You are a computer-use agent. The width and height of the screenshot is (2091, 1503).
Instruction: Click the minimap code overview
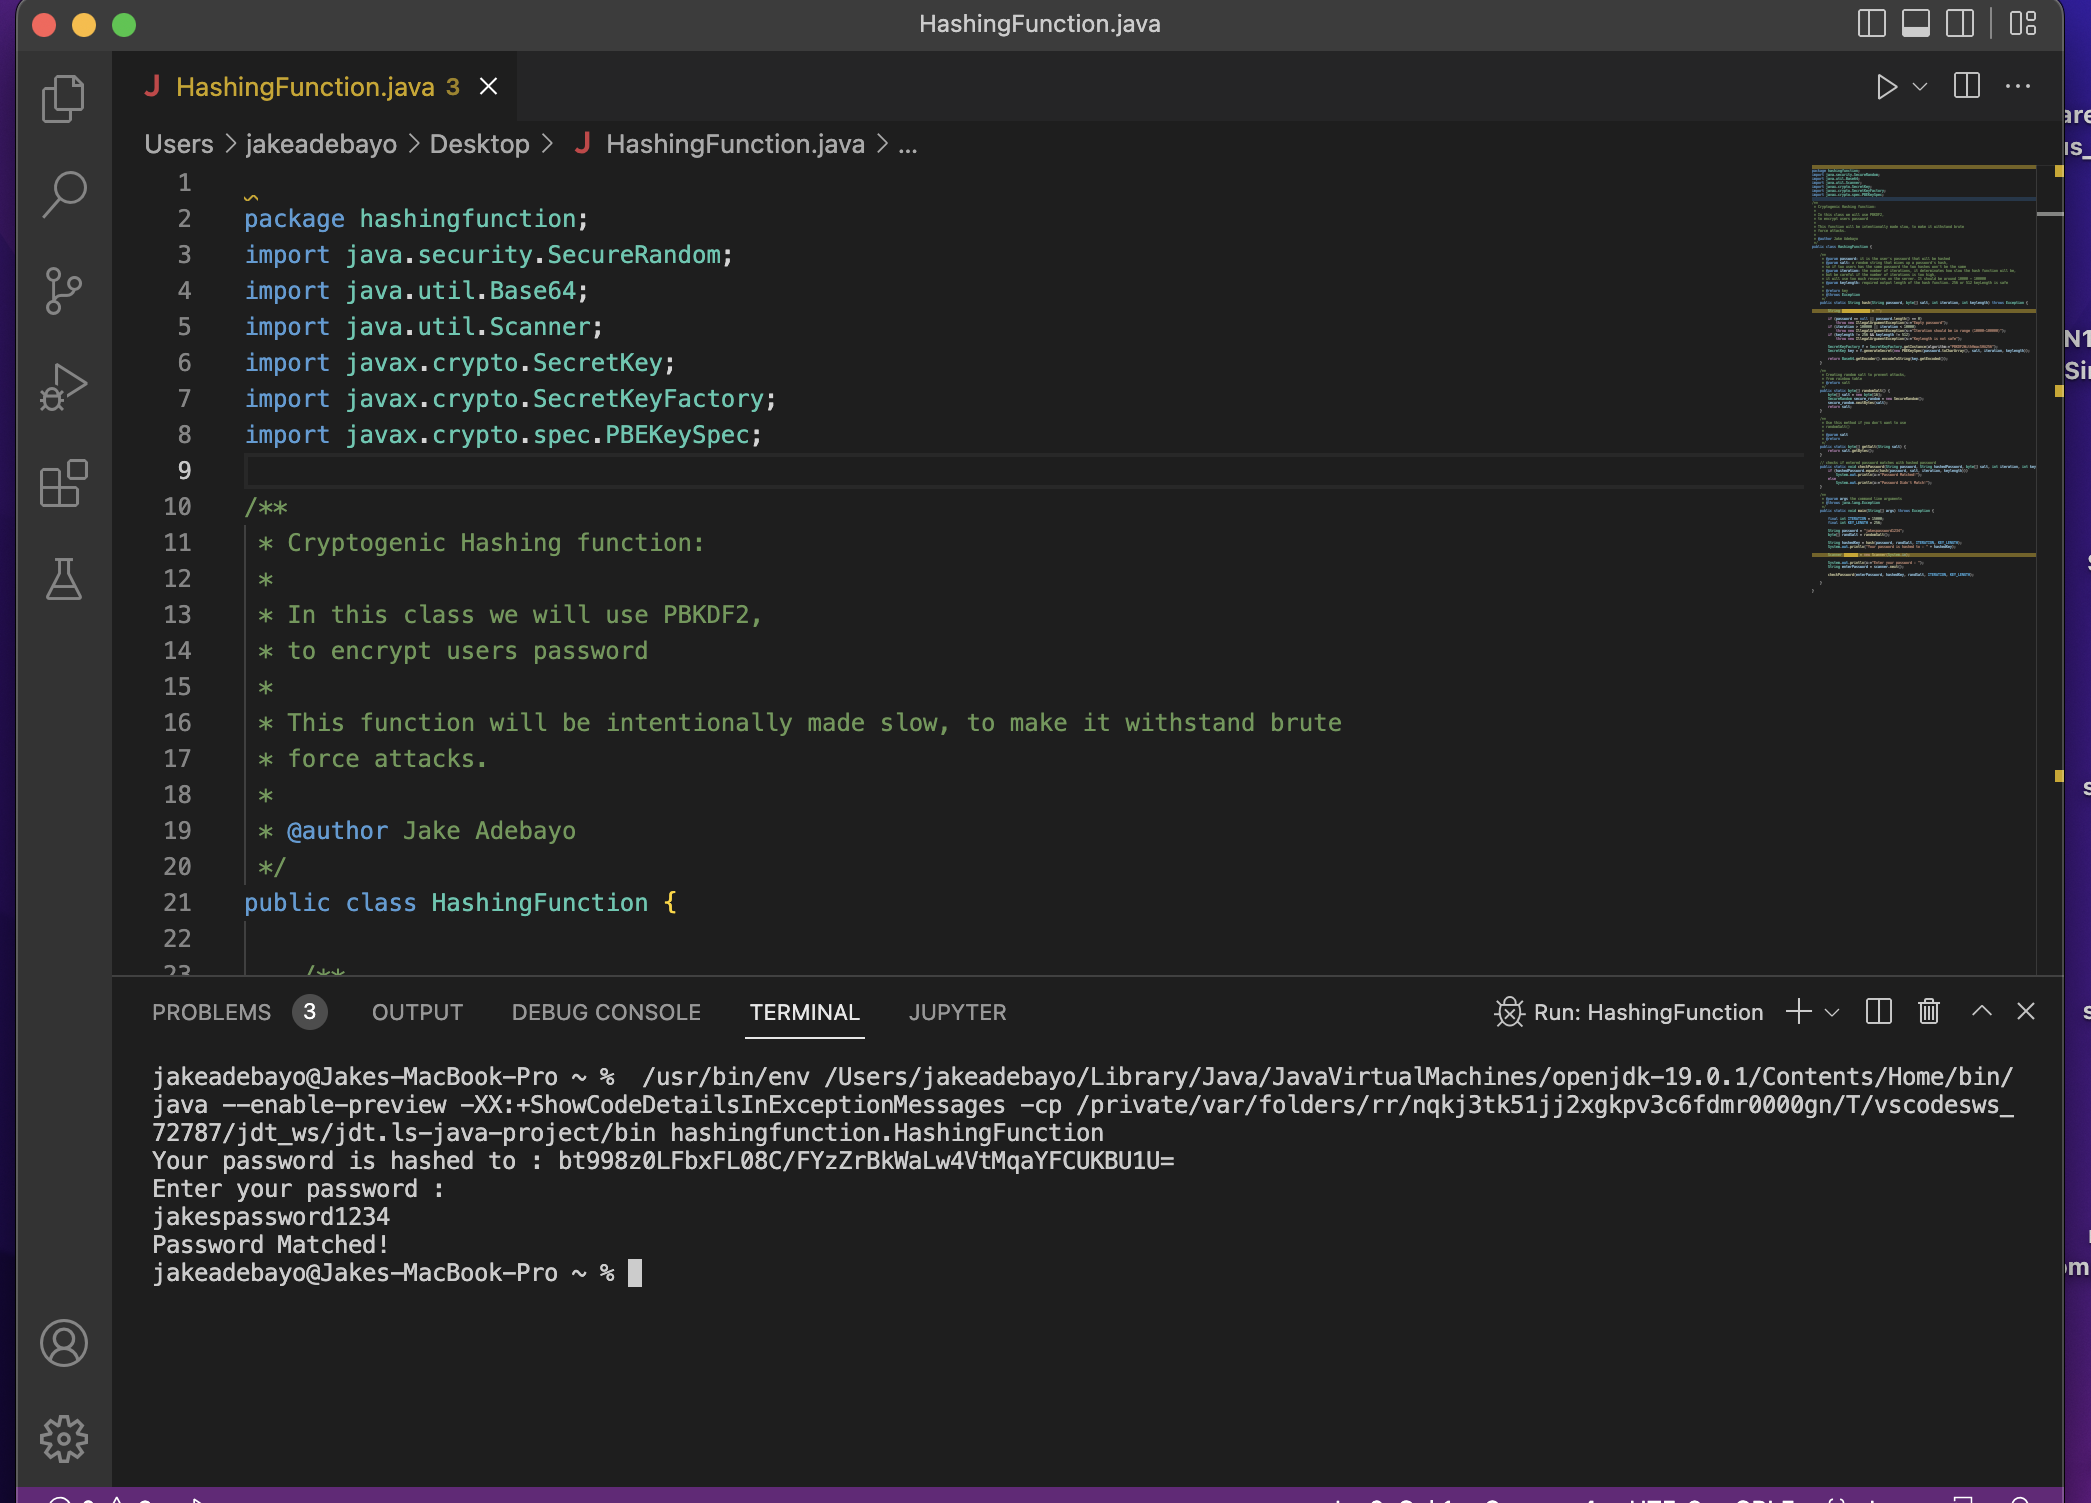pos(1923,380)
